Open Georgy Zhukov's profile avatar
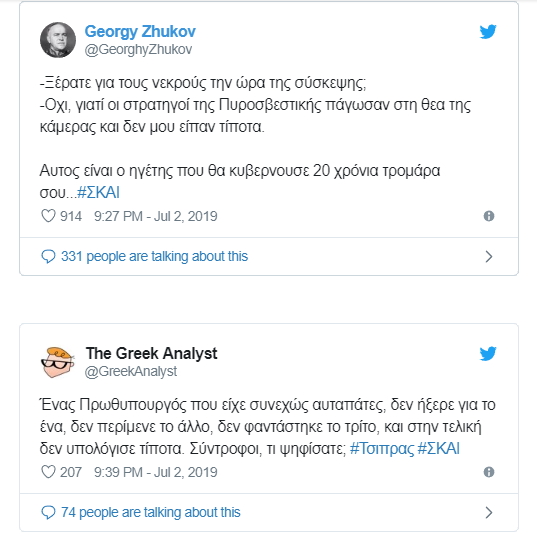The image size is (537, 536). [58, 40]
